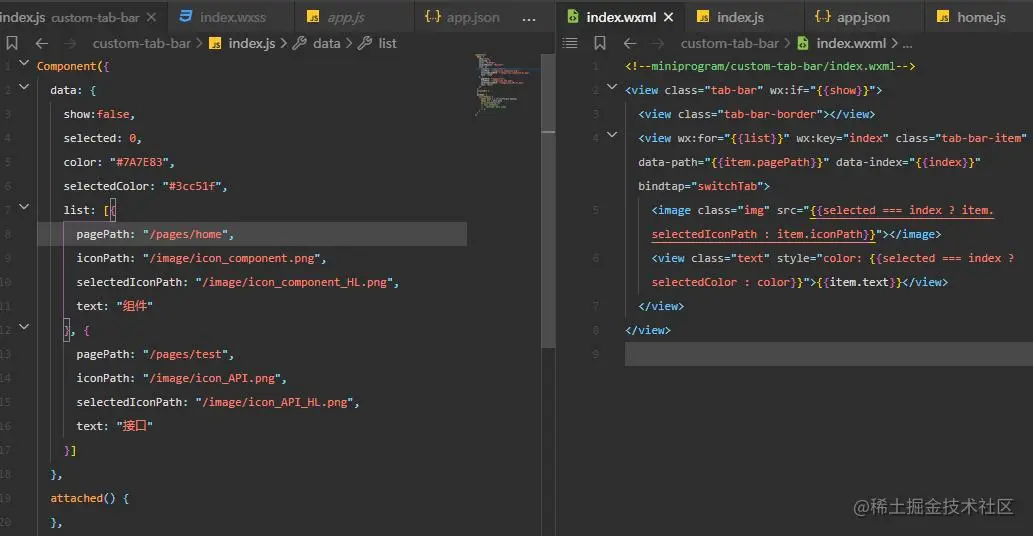Click on data-path="{{item.pagePath}}" attribute
The width and height of the screenshot is (1033, 536).
pyautogui.click(x=733, y=162)
